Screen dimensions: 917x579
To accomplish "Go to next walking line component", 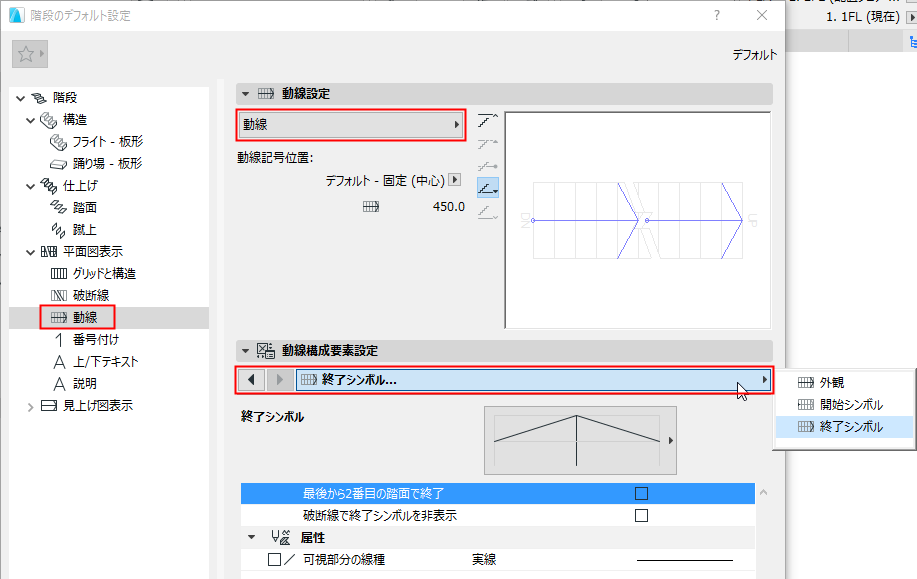I will [x=280, y=380].
